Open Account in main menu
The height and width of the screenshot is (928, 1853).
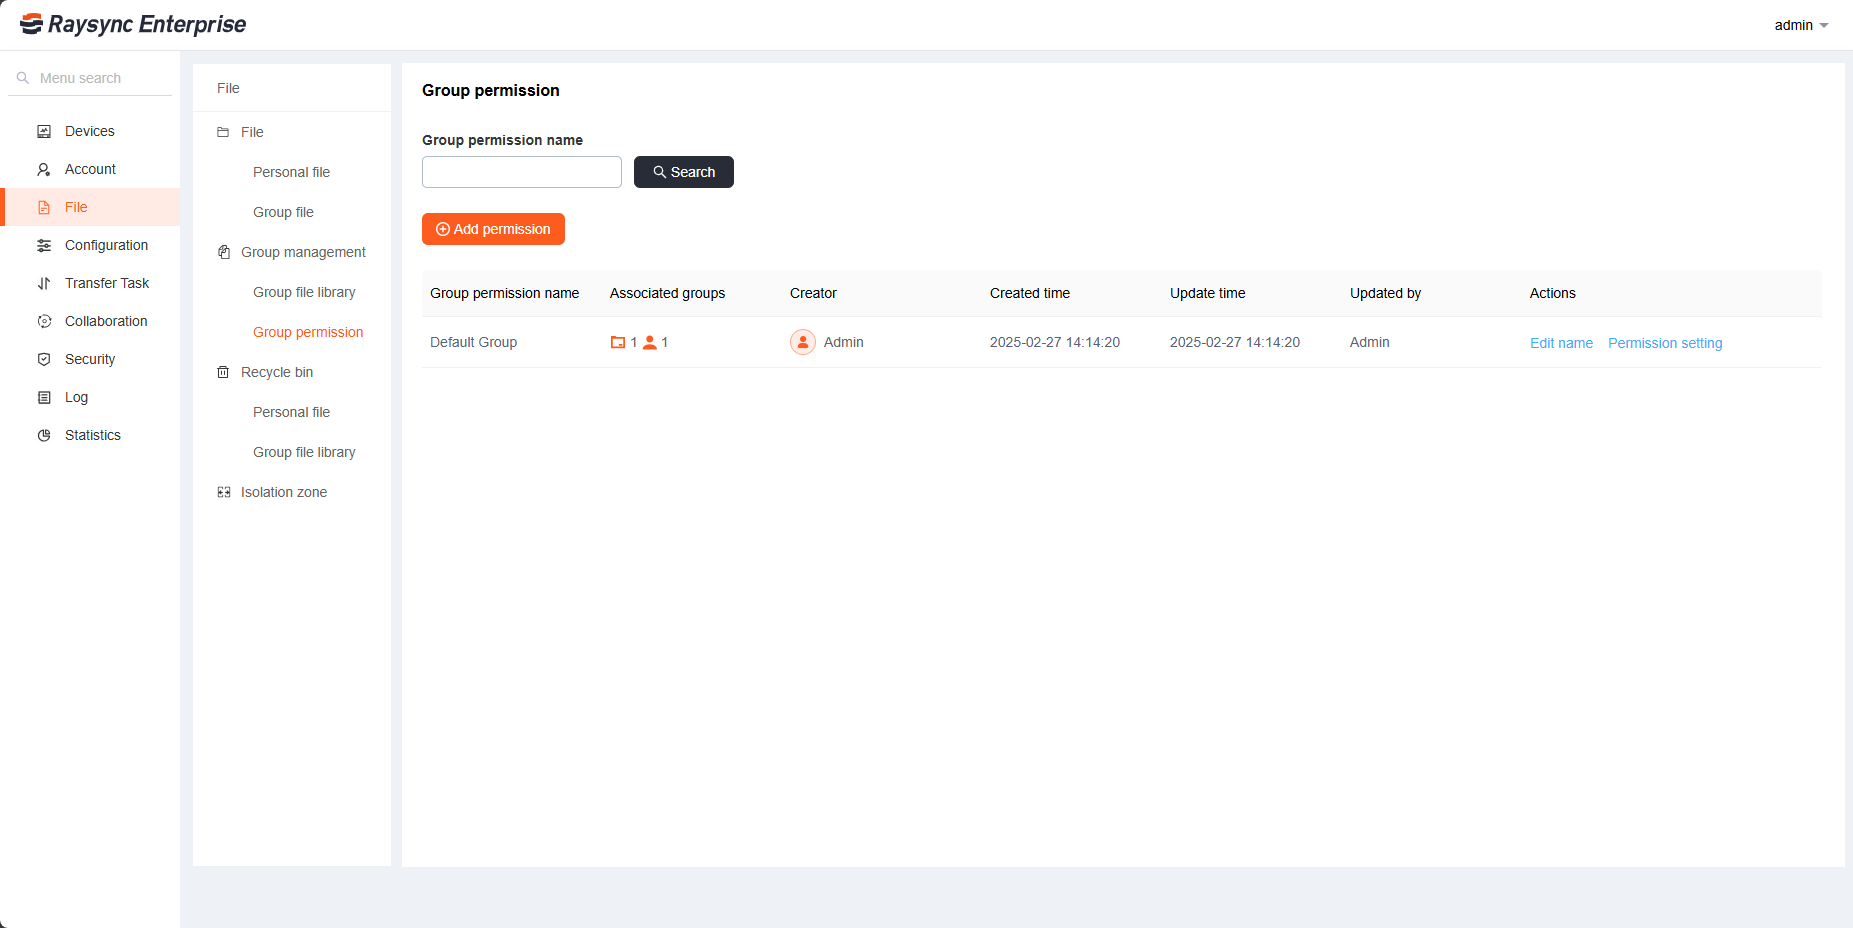click(x=90, y=169)
